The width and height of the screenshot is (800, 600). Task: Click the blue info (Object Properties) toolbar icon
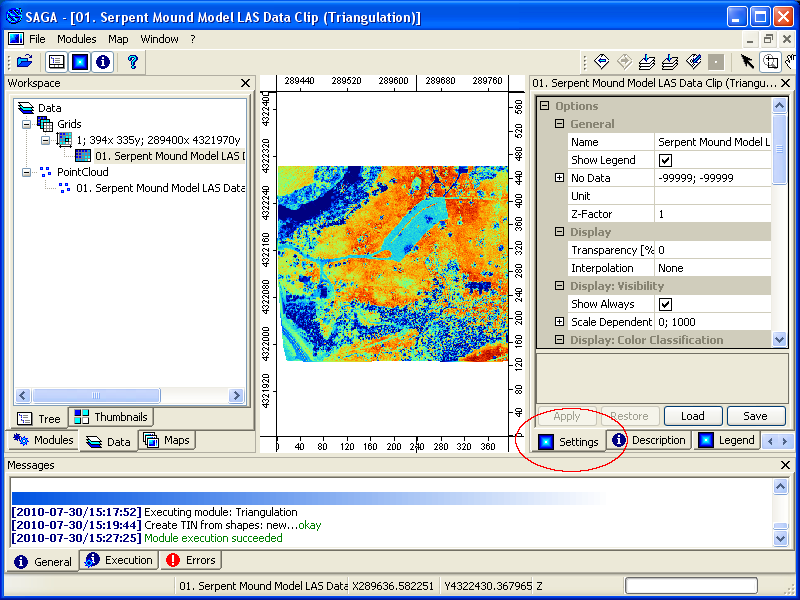(x=103, y=61)
